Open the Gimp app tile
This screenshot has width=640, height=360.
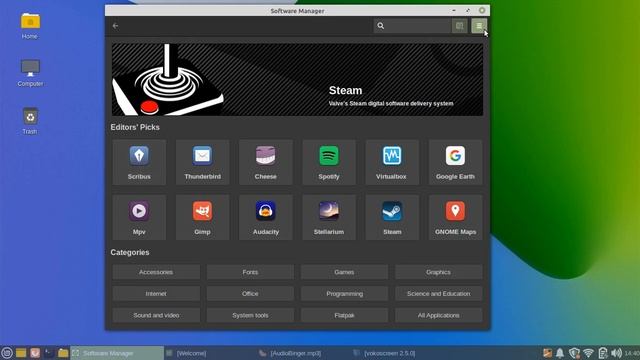[202, 218]
